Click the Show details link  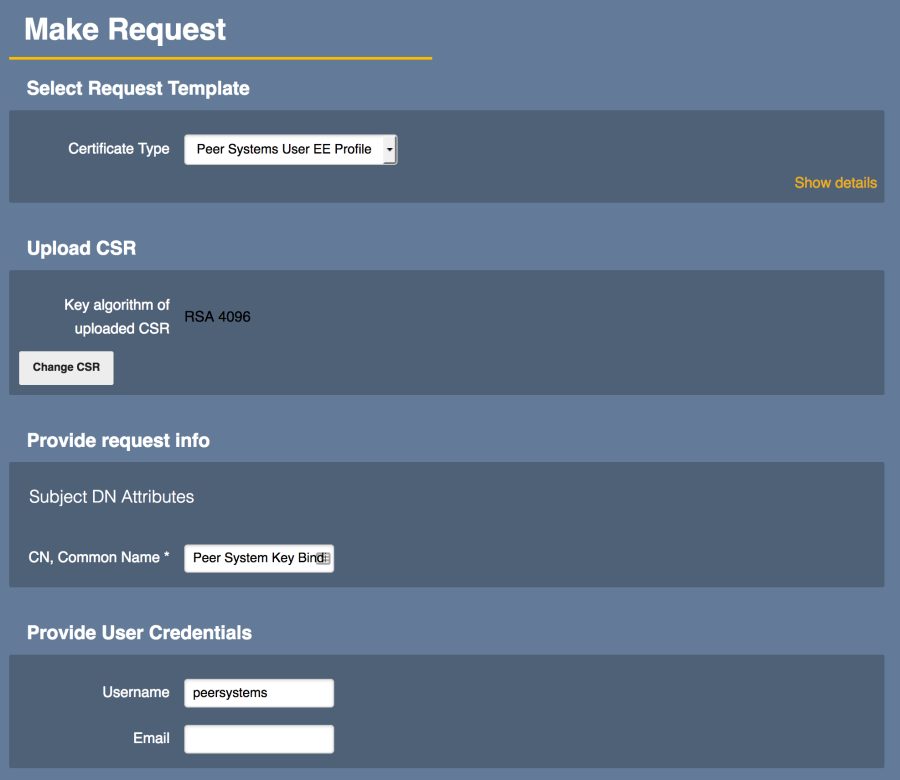pos(835,182)
